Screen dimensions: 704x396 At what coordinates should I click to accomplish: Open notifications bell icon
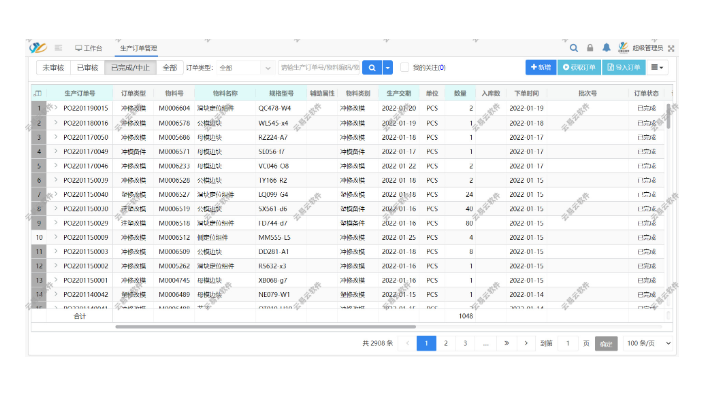point(606,48)
